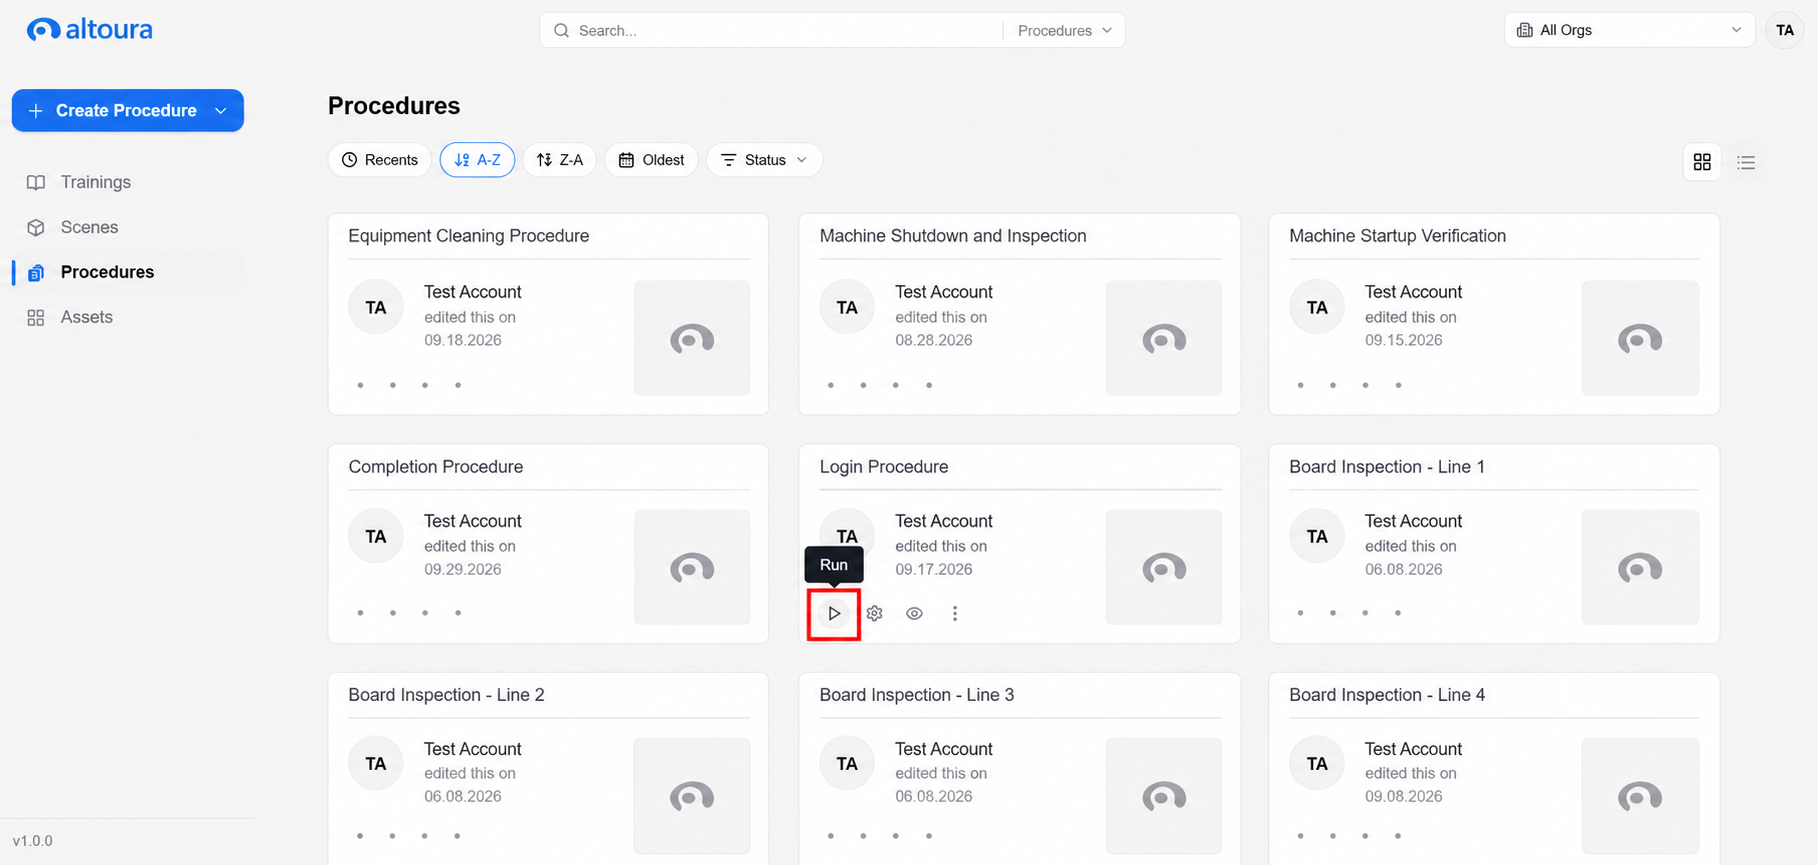
Task: Click Board Inspection - Line 4 thumbnail
Action: pos(1640,796)
